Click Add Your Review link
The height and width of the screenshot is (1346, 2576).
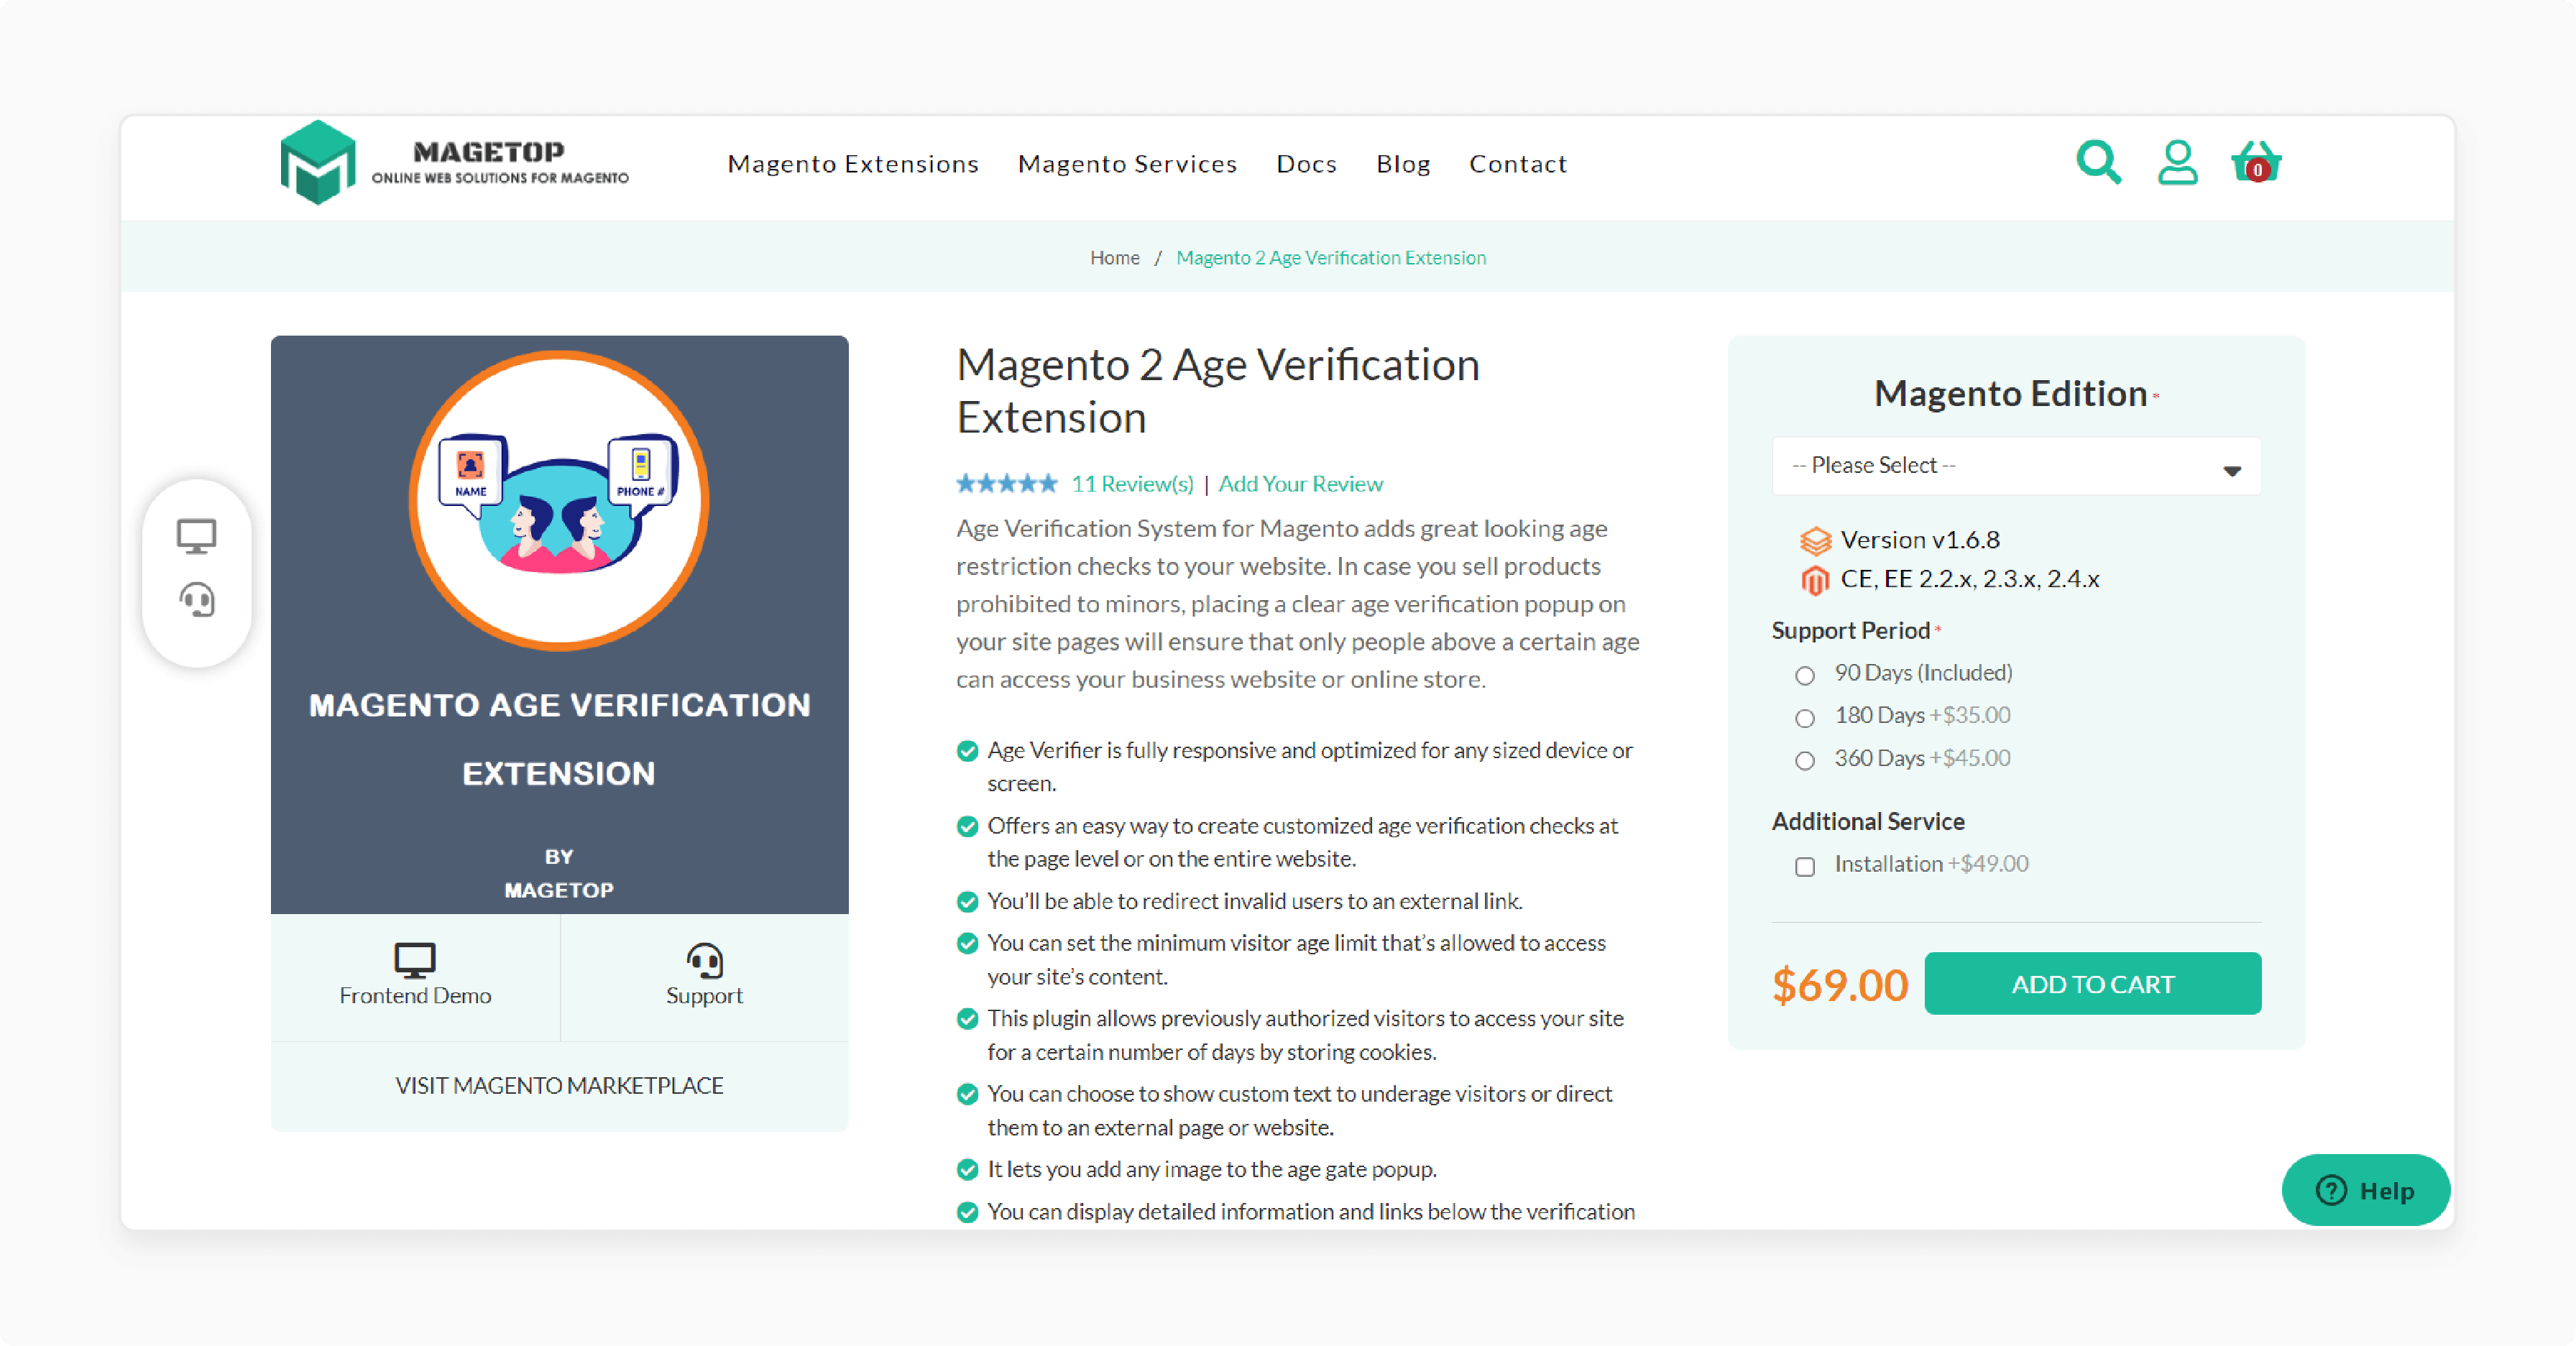[1300, 484]
